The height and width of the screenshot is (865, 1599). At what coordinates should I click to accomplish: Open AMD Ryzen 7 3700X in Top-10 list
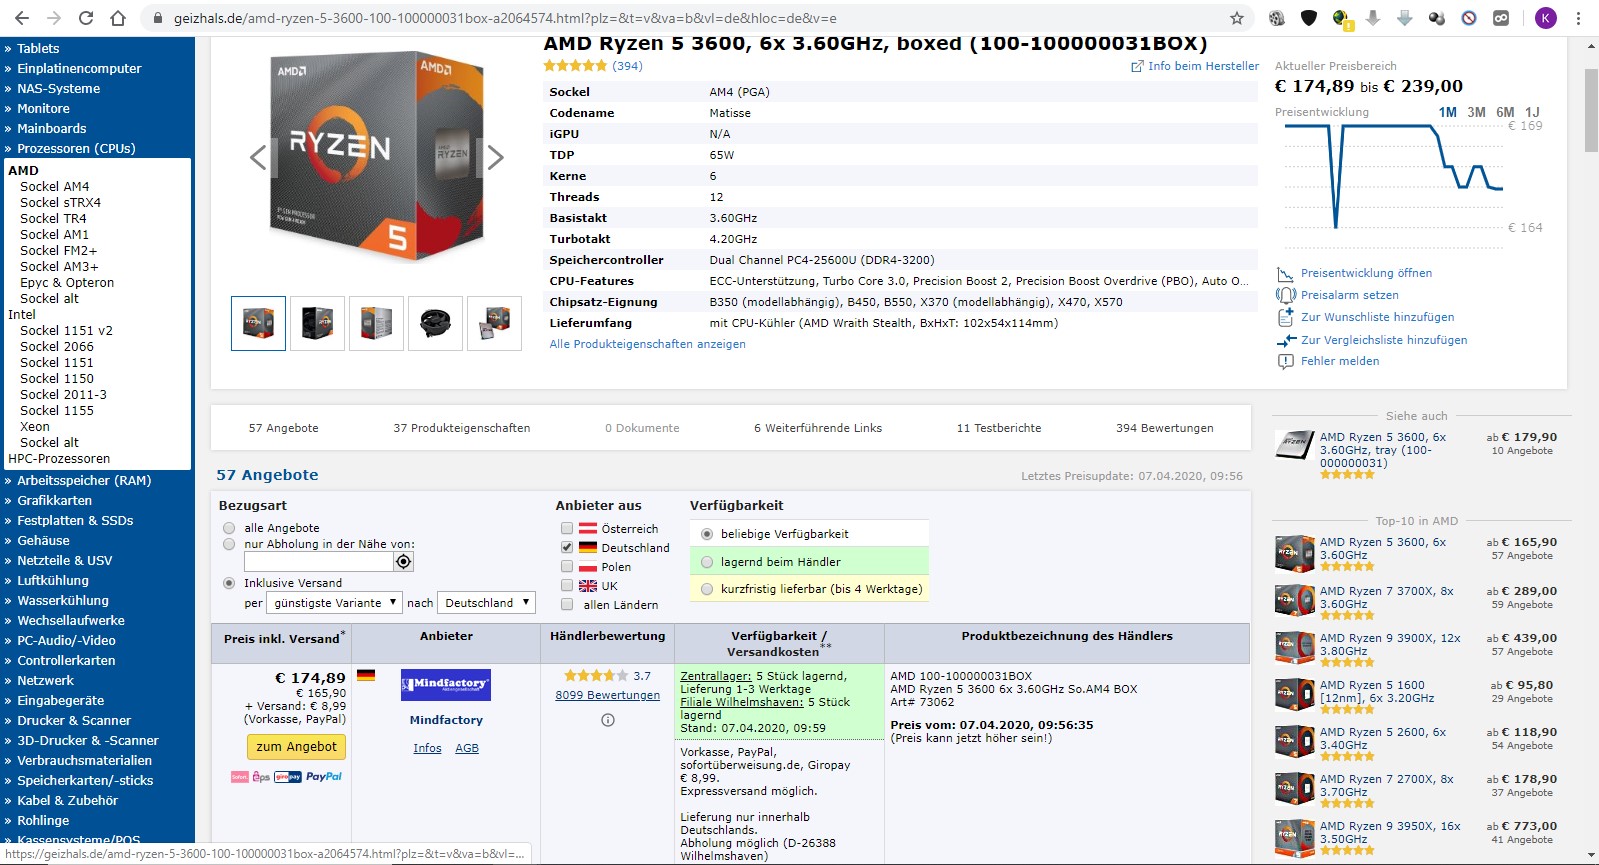tap(1387, 597)
